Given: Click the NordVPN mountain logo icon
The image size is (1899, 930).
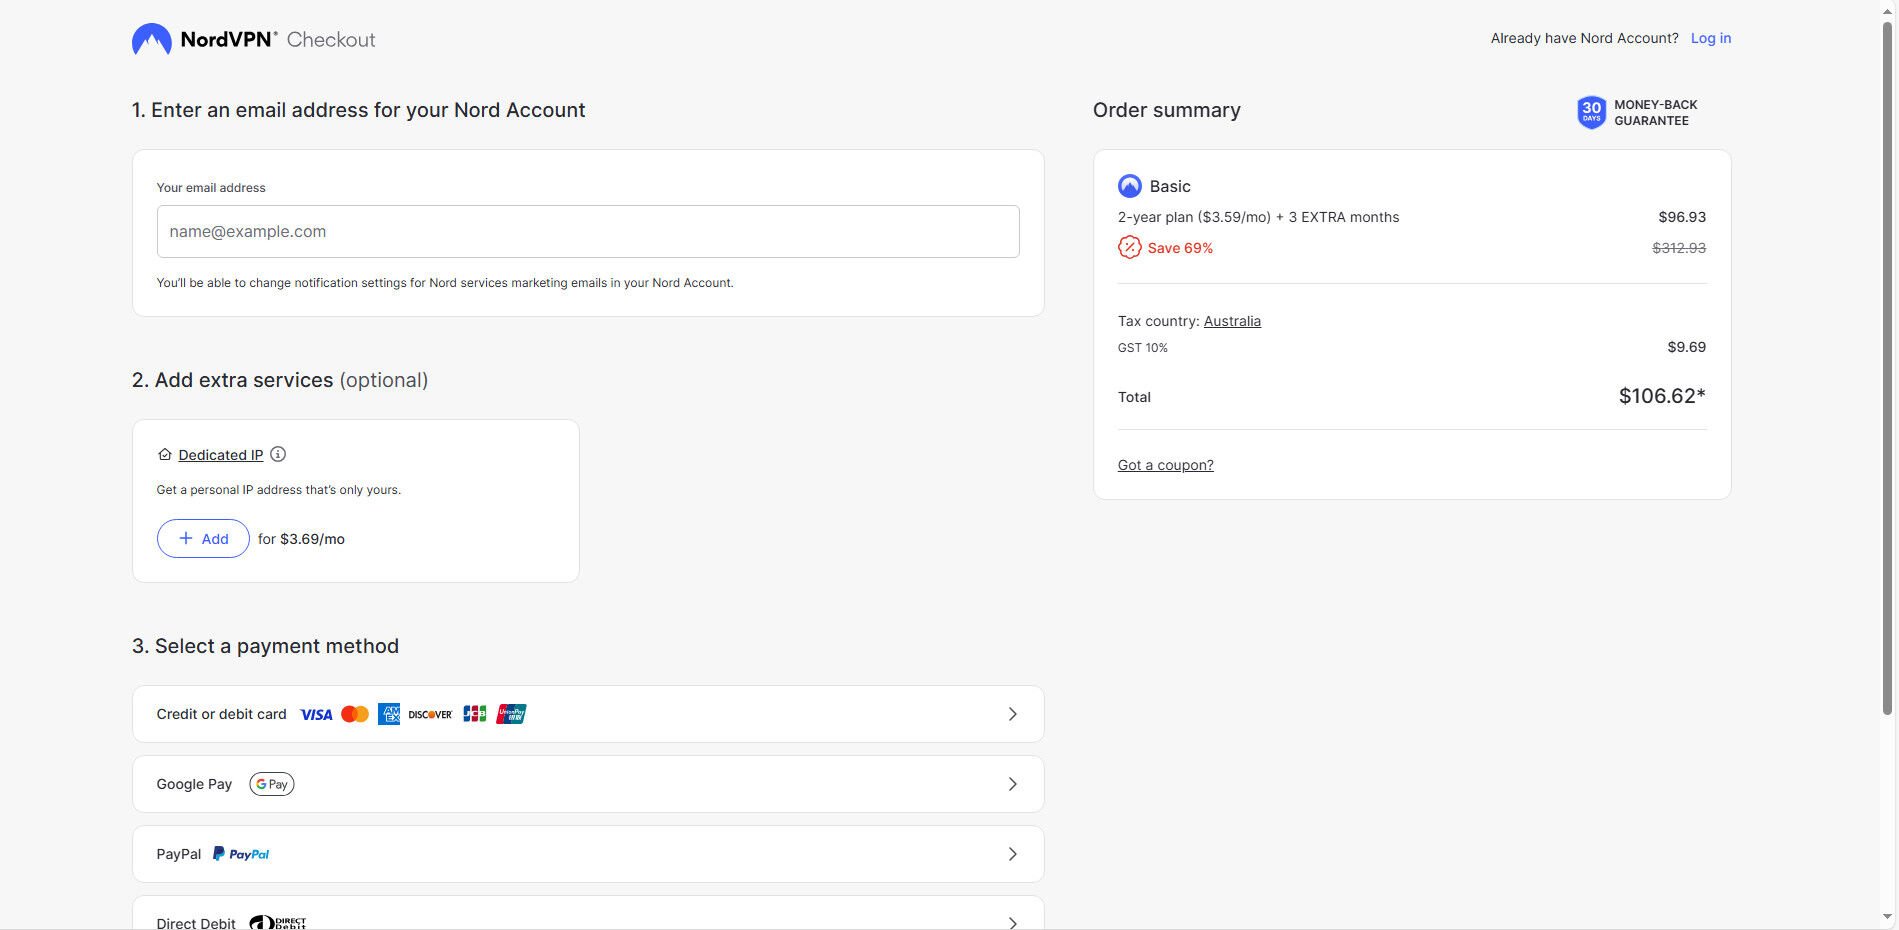Looking at the screenshot, I should [x=152, y=39].
